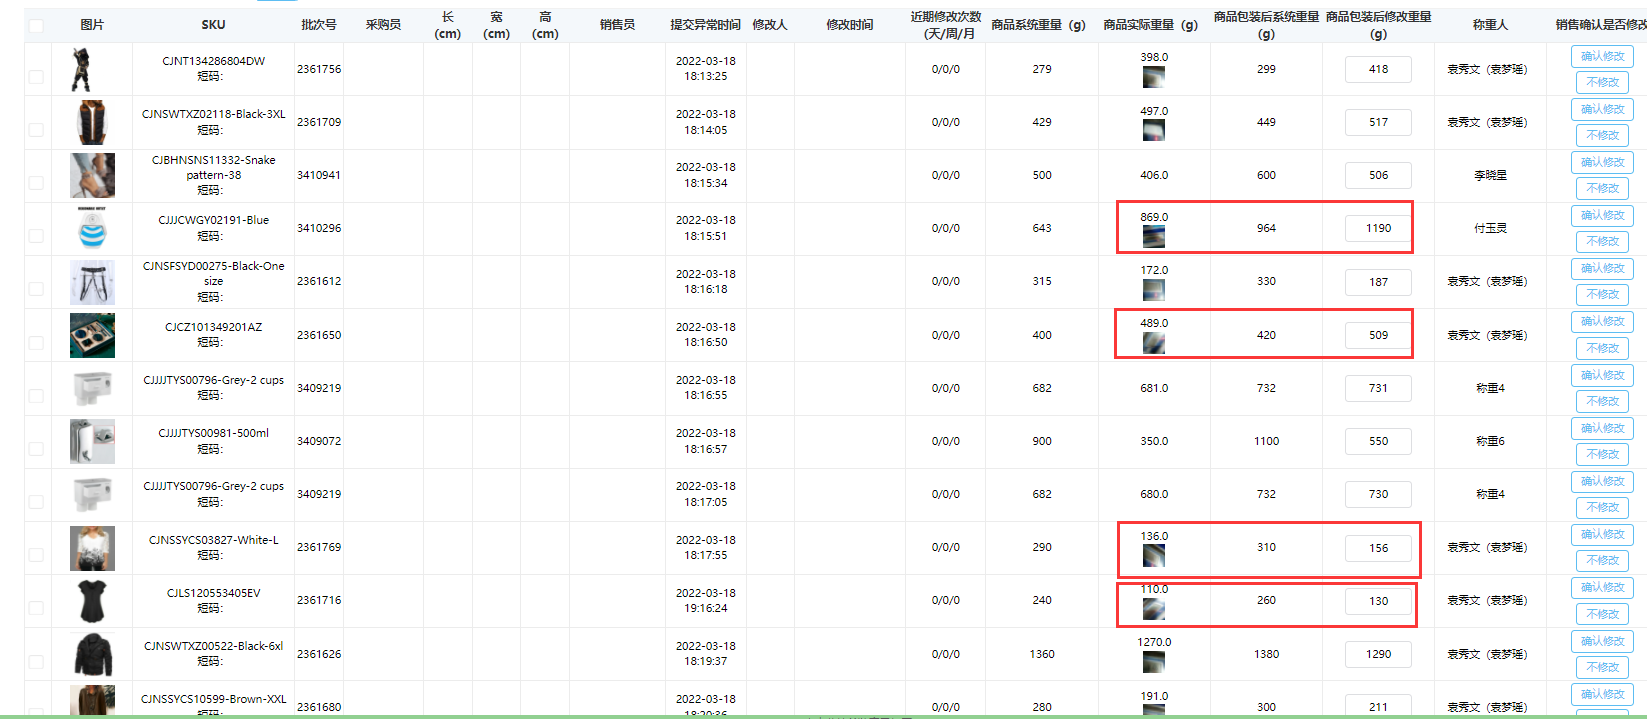
Task: Click actual weight value 350.0
Action: click(1154, 441)
